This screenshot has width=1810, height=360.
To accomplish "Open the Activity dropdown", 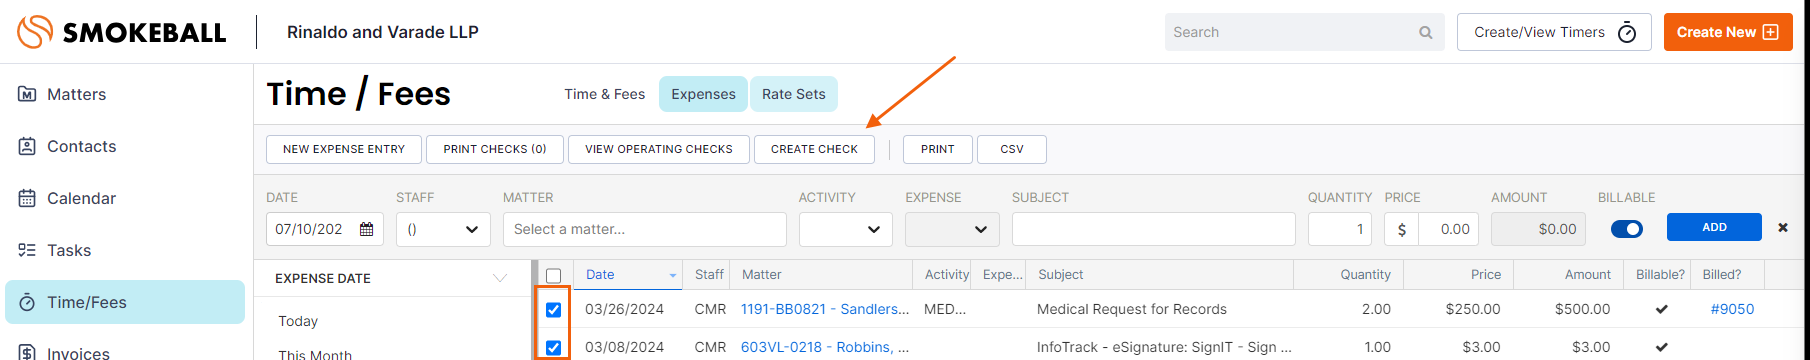I will 846,229.
